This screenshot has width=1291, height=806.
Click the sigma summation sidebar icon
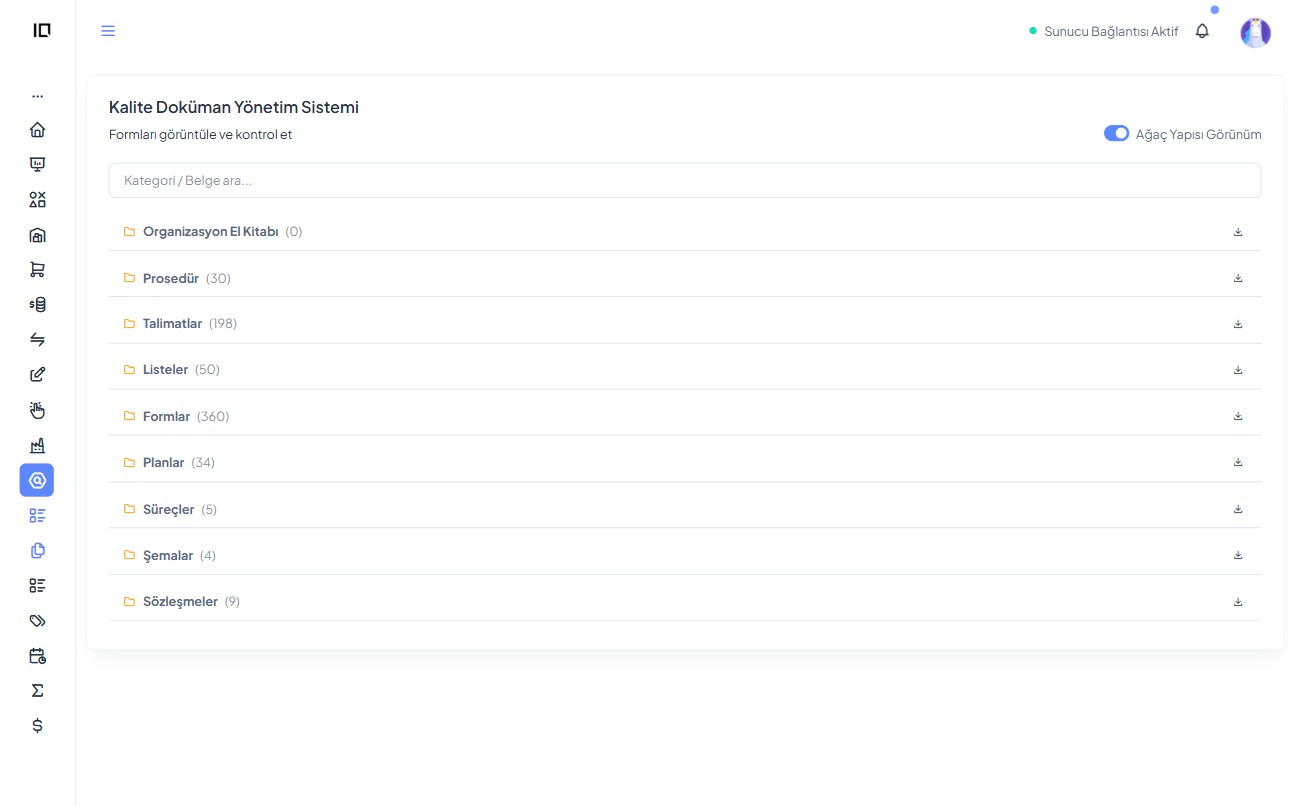click(x=37, y=691)
